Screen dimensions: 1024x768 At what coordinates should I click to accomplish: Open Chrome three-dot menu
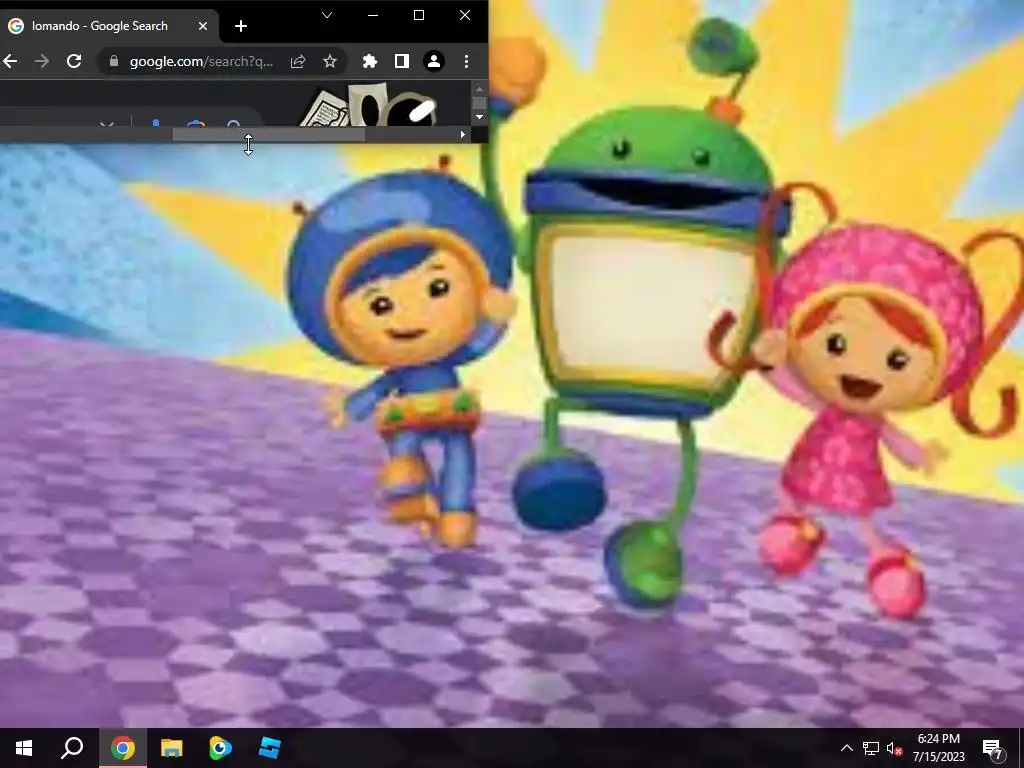click(466, 61)
